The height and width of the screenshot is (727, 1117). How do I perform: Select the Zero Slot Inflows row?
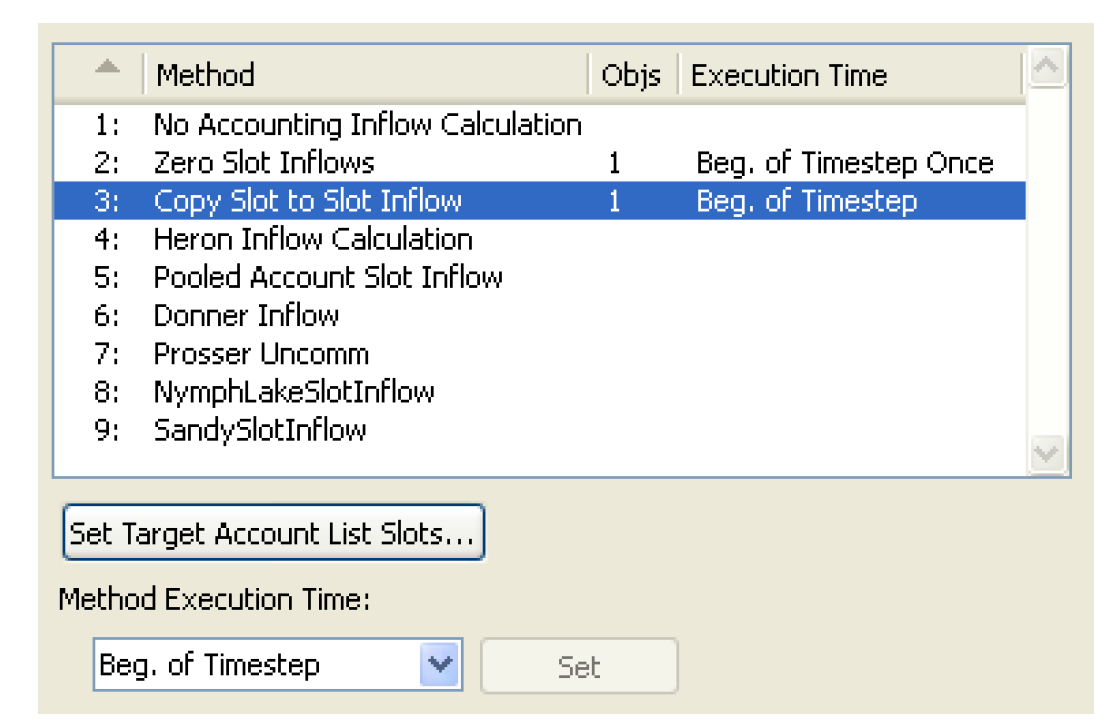(x=264, y=163)
